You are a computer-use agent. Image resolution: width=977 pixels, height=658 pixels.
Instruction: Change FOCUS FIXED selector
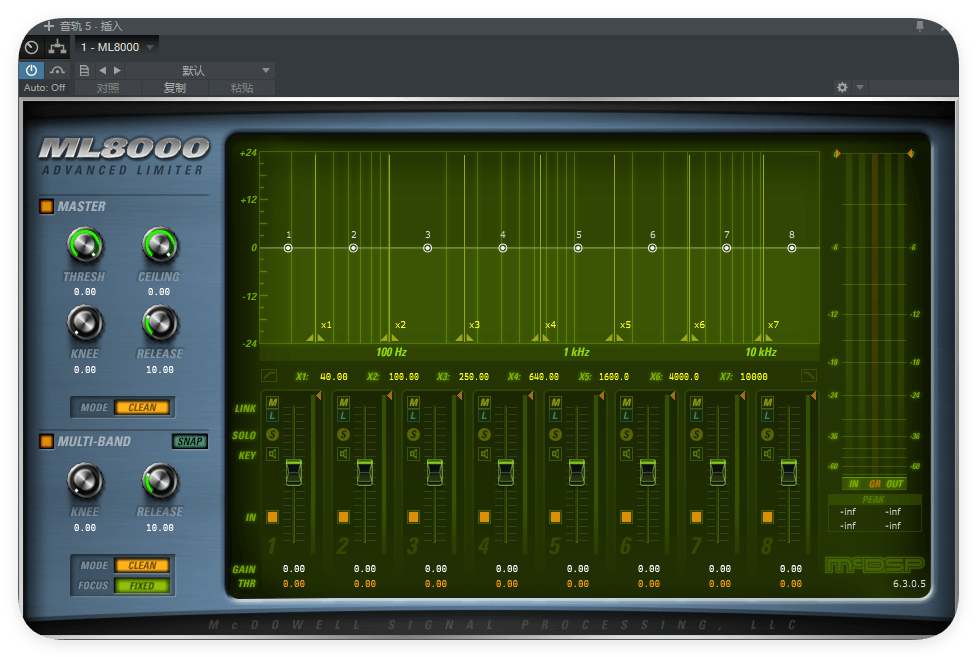tap(142, 586)
